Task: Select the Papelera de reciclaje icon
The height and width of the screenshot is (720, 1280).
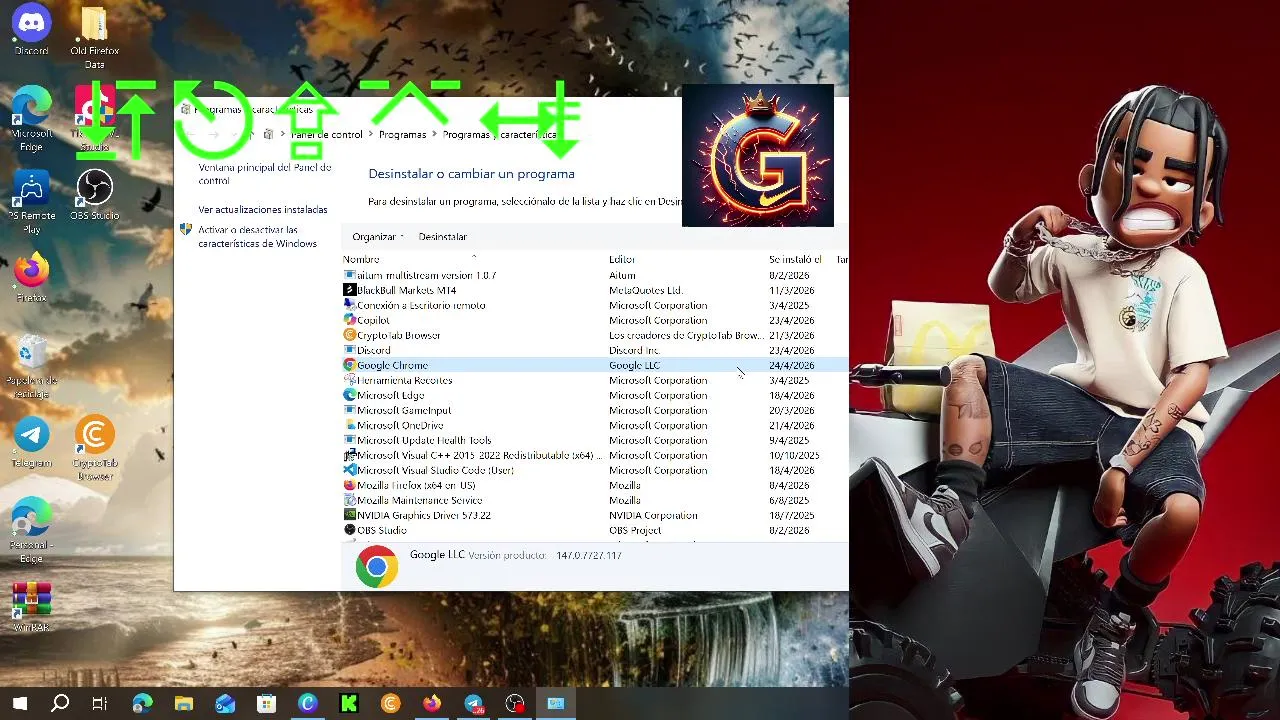Action: coord(31,366)
